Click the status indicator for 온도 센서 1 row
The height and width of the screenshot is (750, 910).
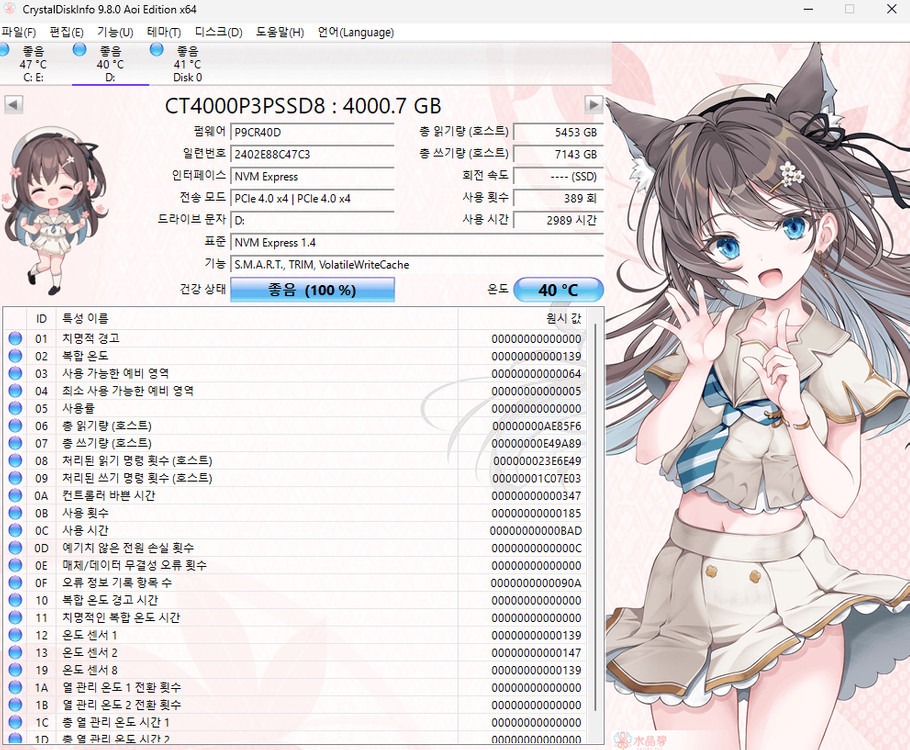[x=13, y=634]
